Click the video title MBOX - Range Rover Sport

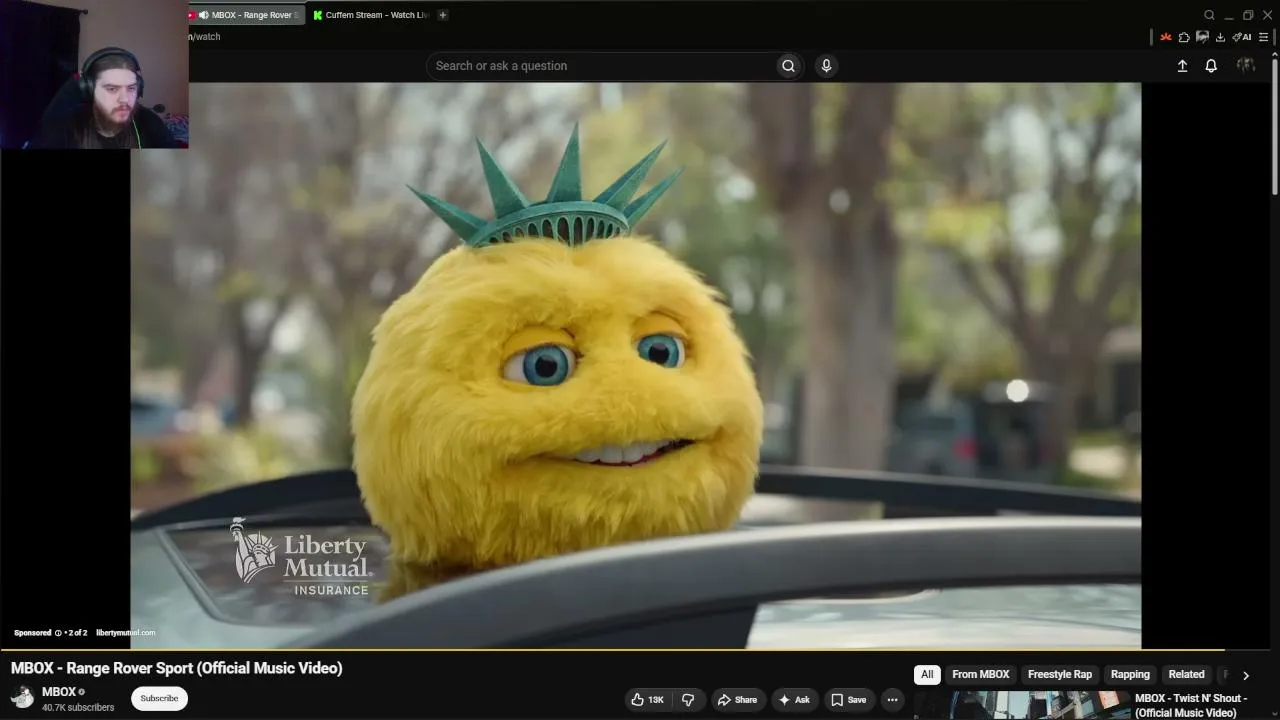coord(177,668)
